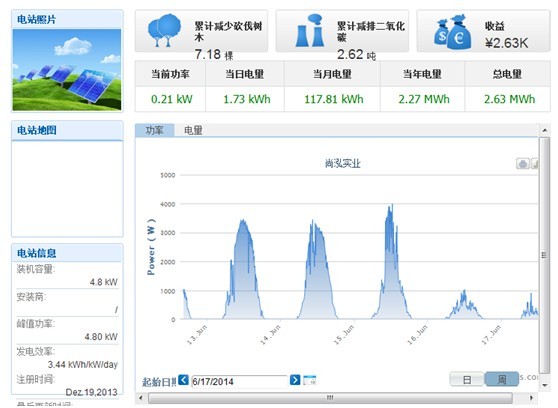Click the 电站地图 panel header

67,130
